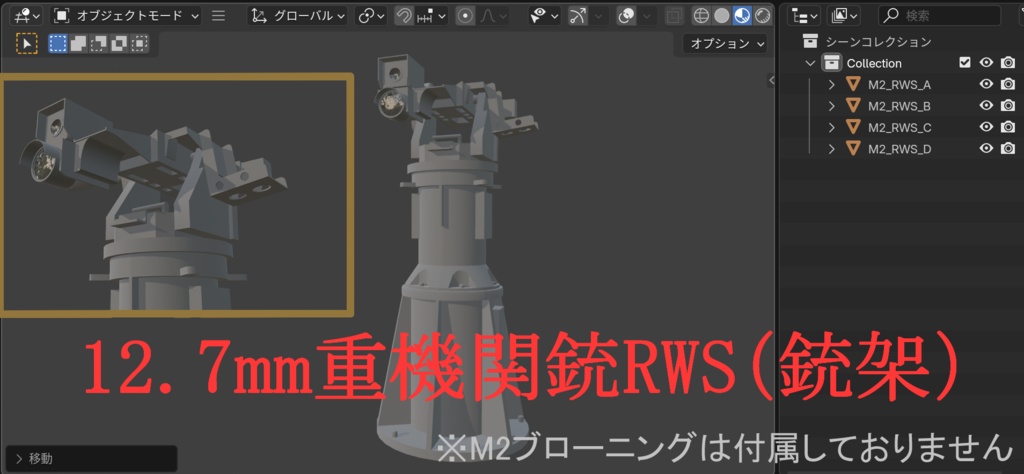
Task: Open the pivot point dropdown
Action: (x=371, y=16)
